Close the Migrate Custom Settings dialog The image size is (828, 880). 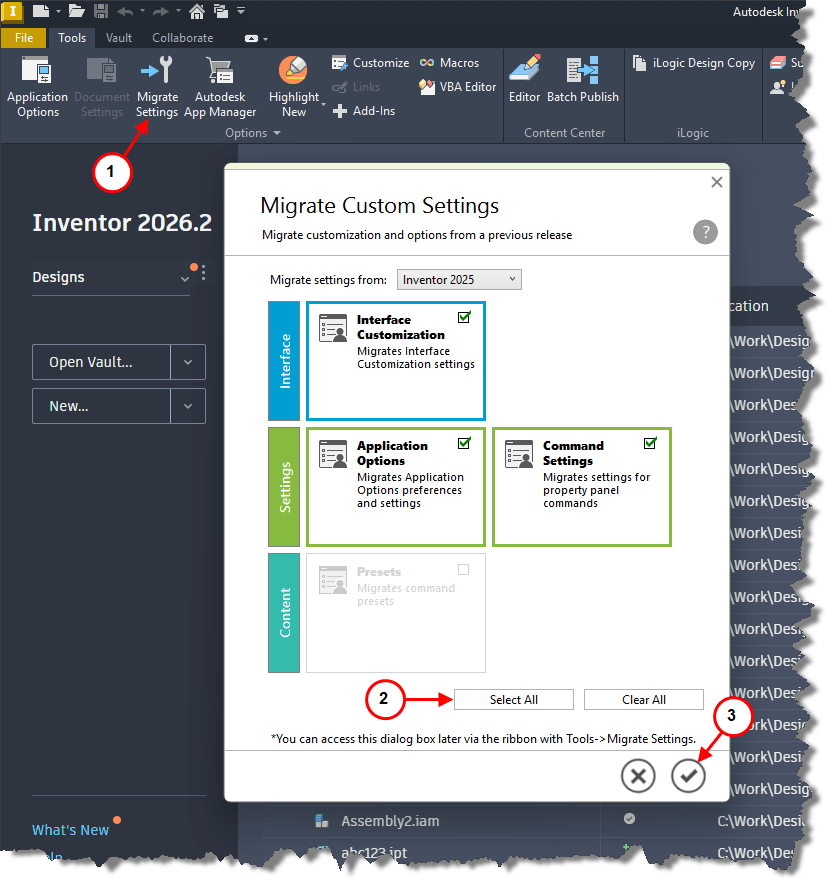click(x=716, y=182)
